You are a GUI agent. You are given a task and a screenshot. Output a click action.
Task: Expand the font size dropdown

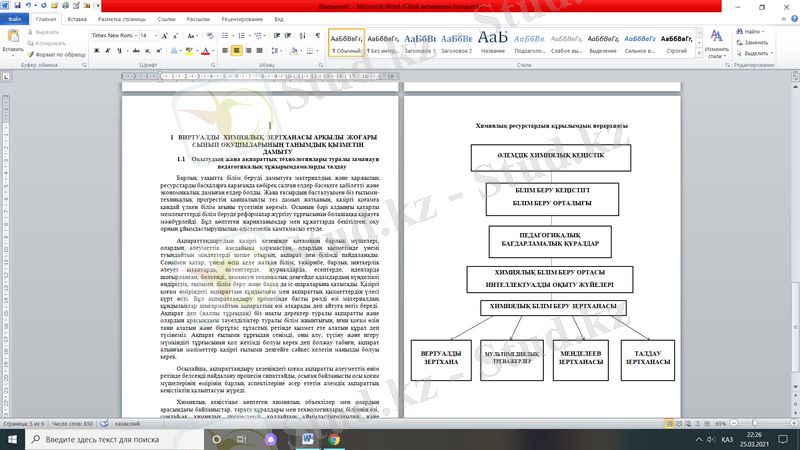pyautogui.click(x=155, y=34)
